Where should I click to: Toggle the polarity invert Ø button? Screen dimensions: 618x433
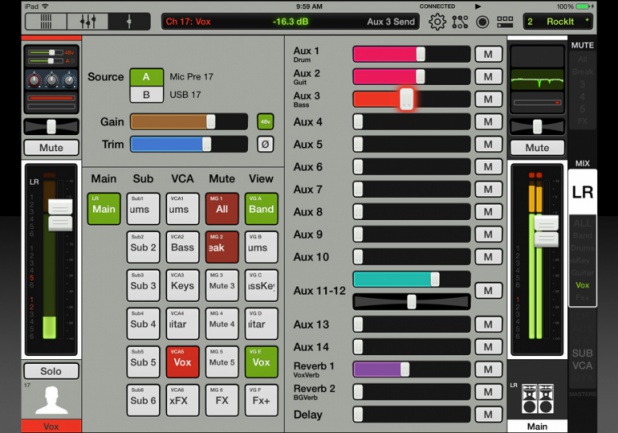(x=265, y=144)
